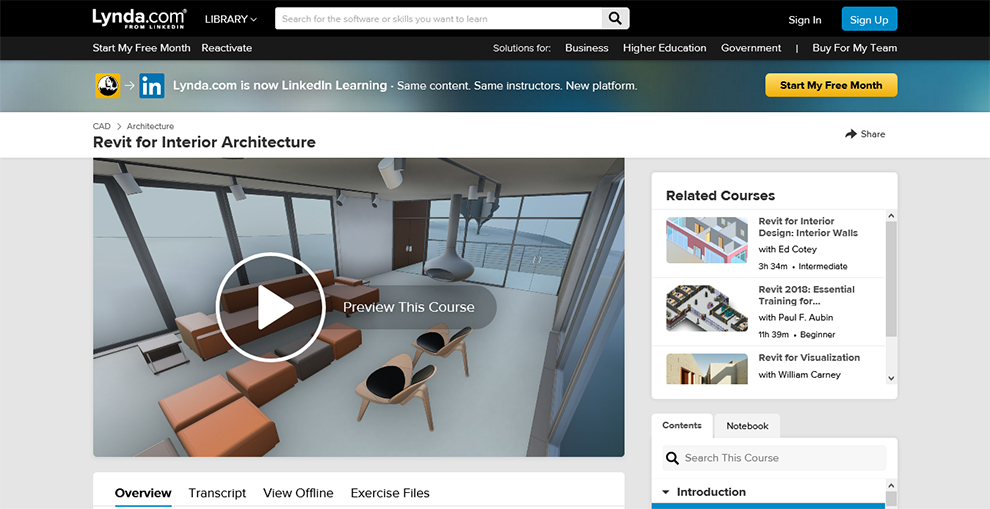Click the search magnifier button in header
The image size is (990, 509).
pyautogui.click(x=615, y=18)
